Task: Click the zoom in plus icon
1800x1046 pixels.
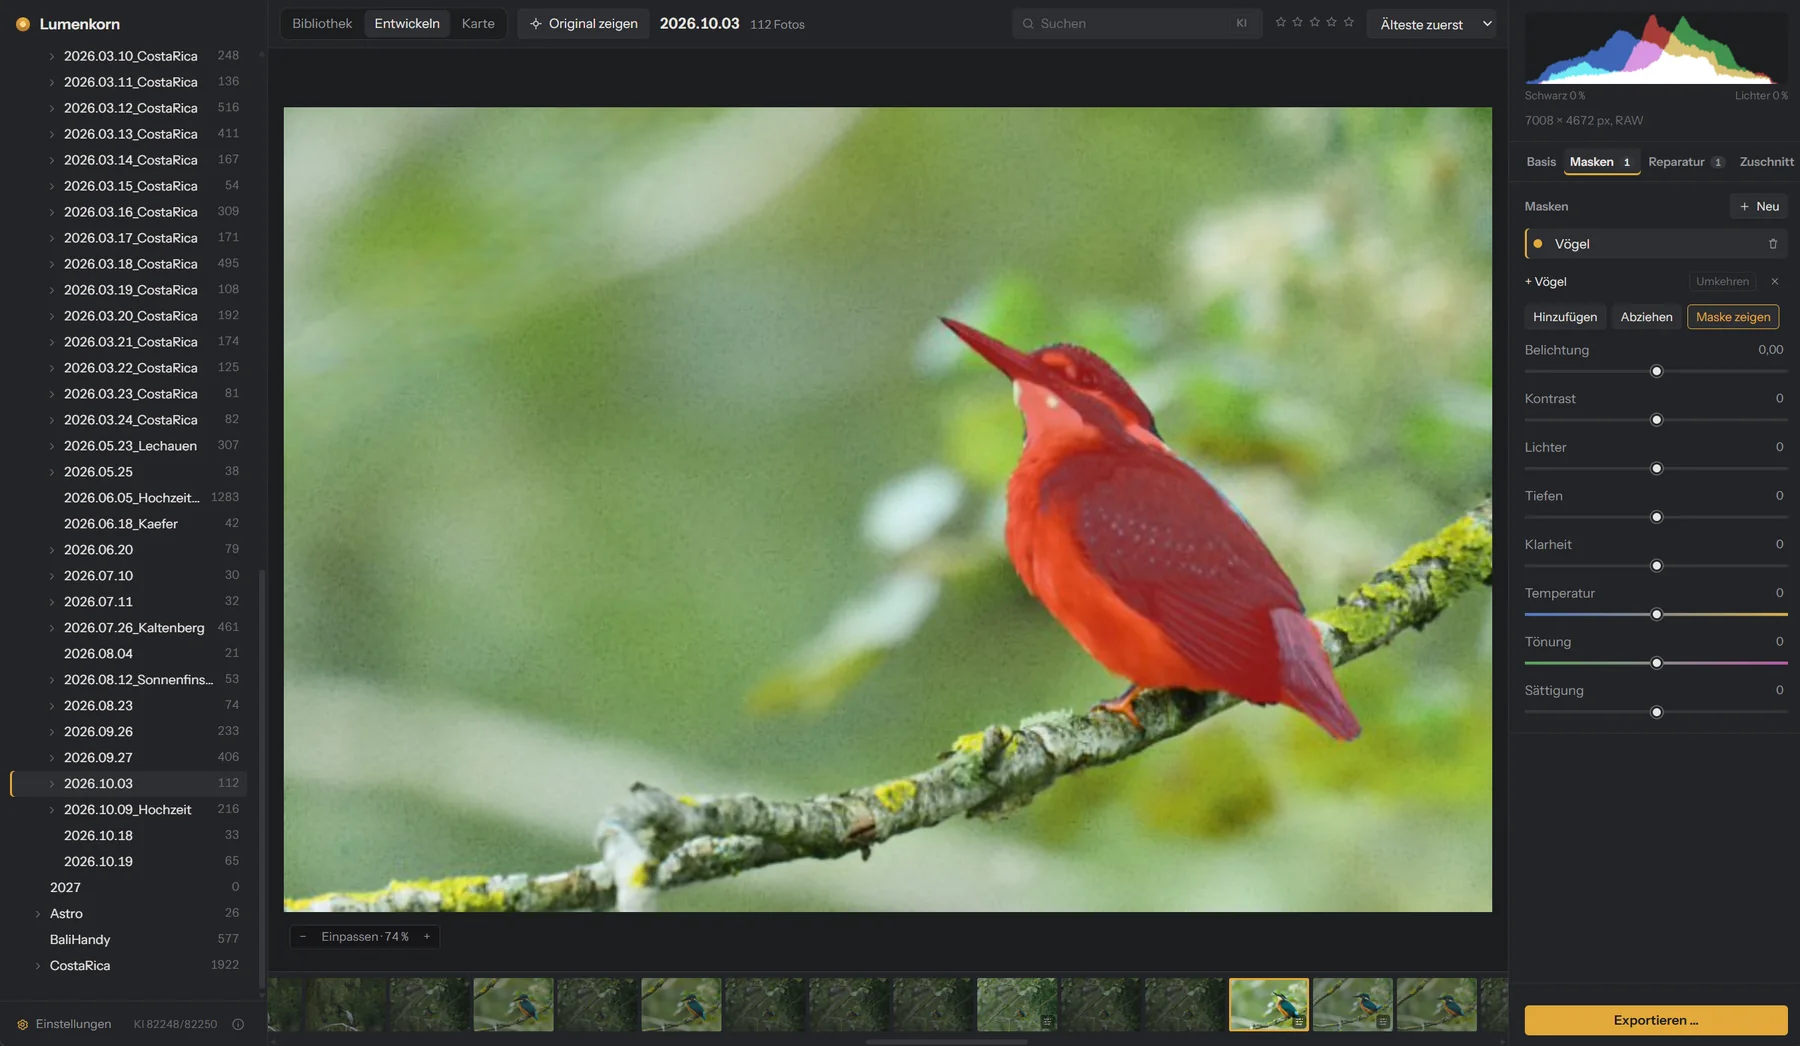Action: 427,937
